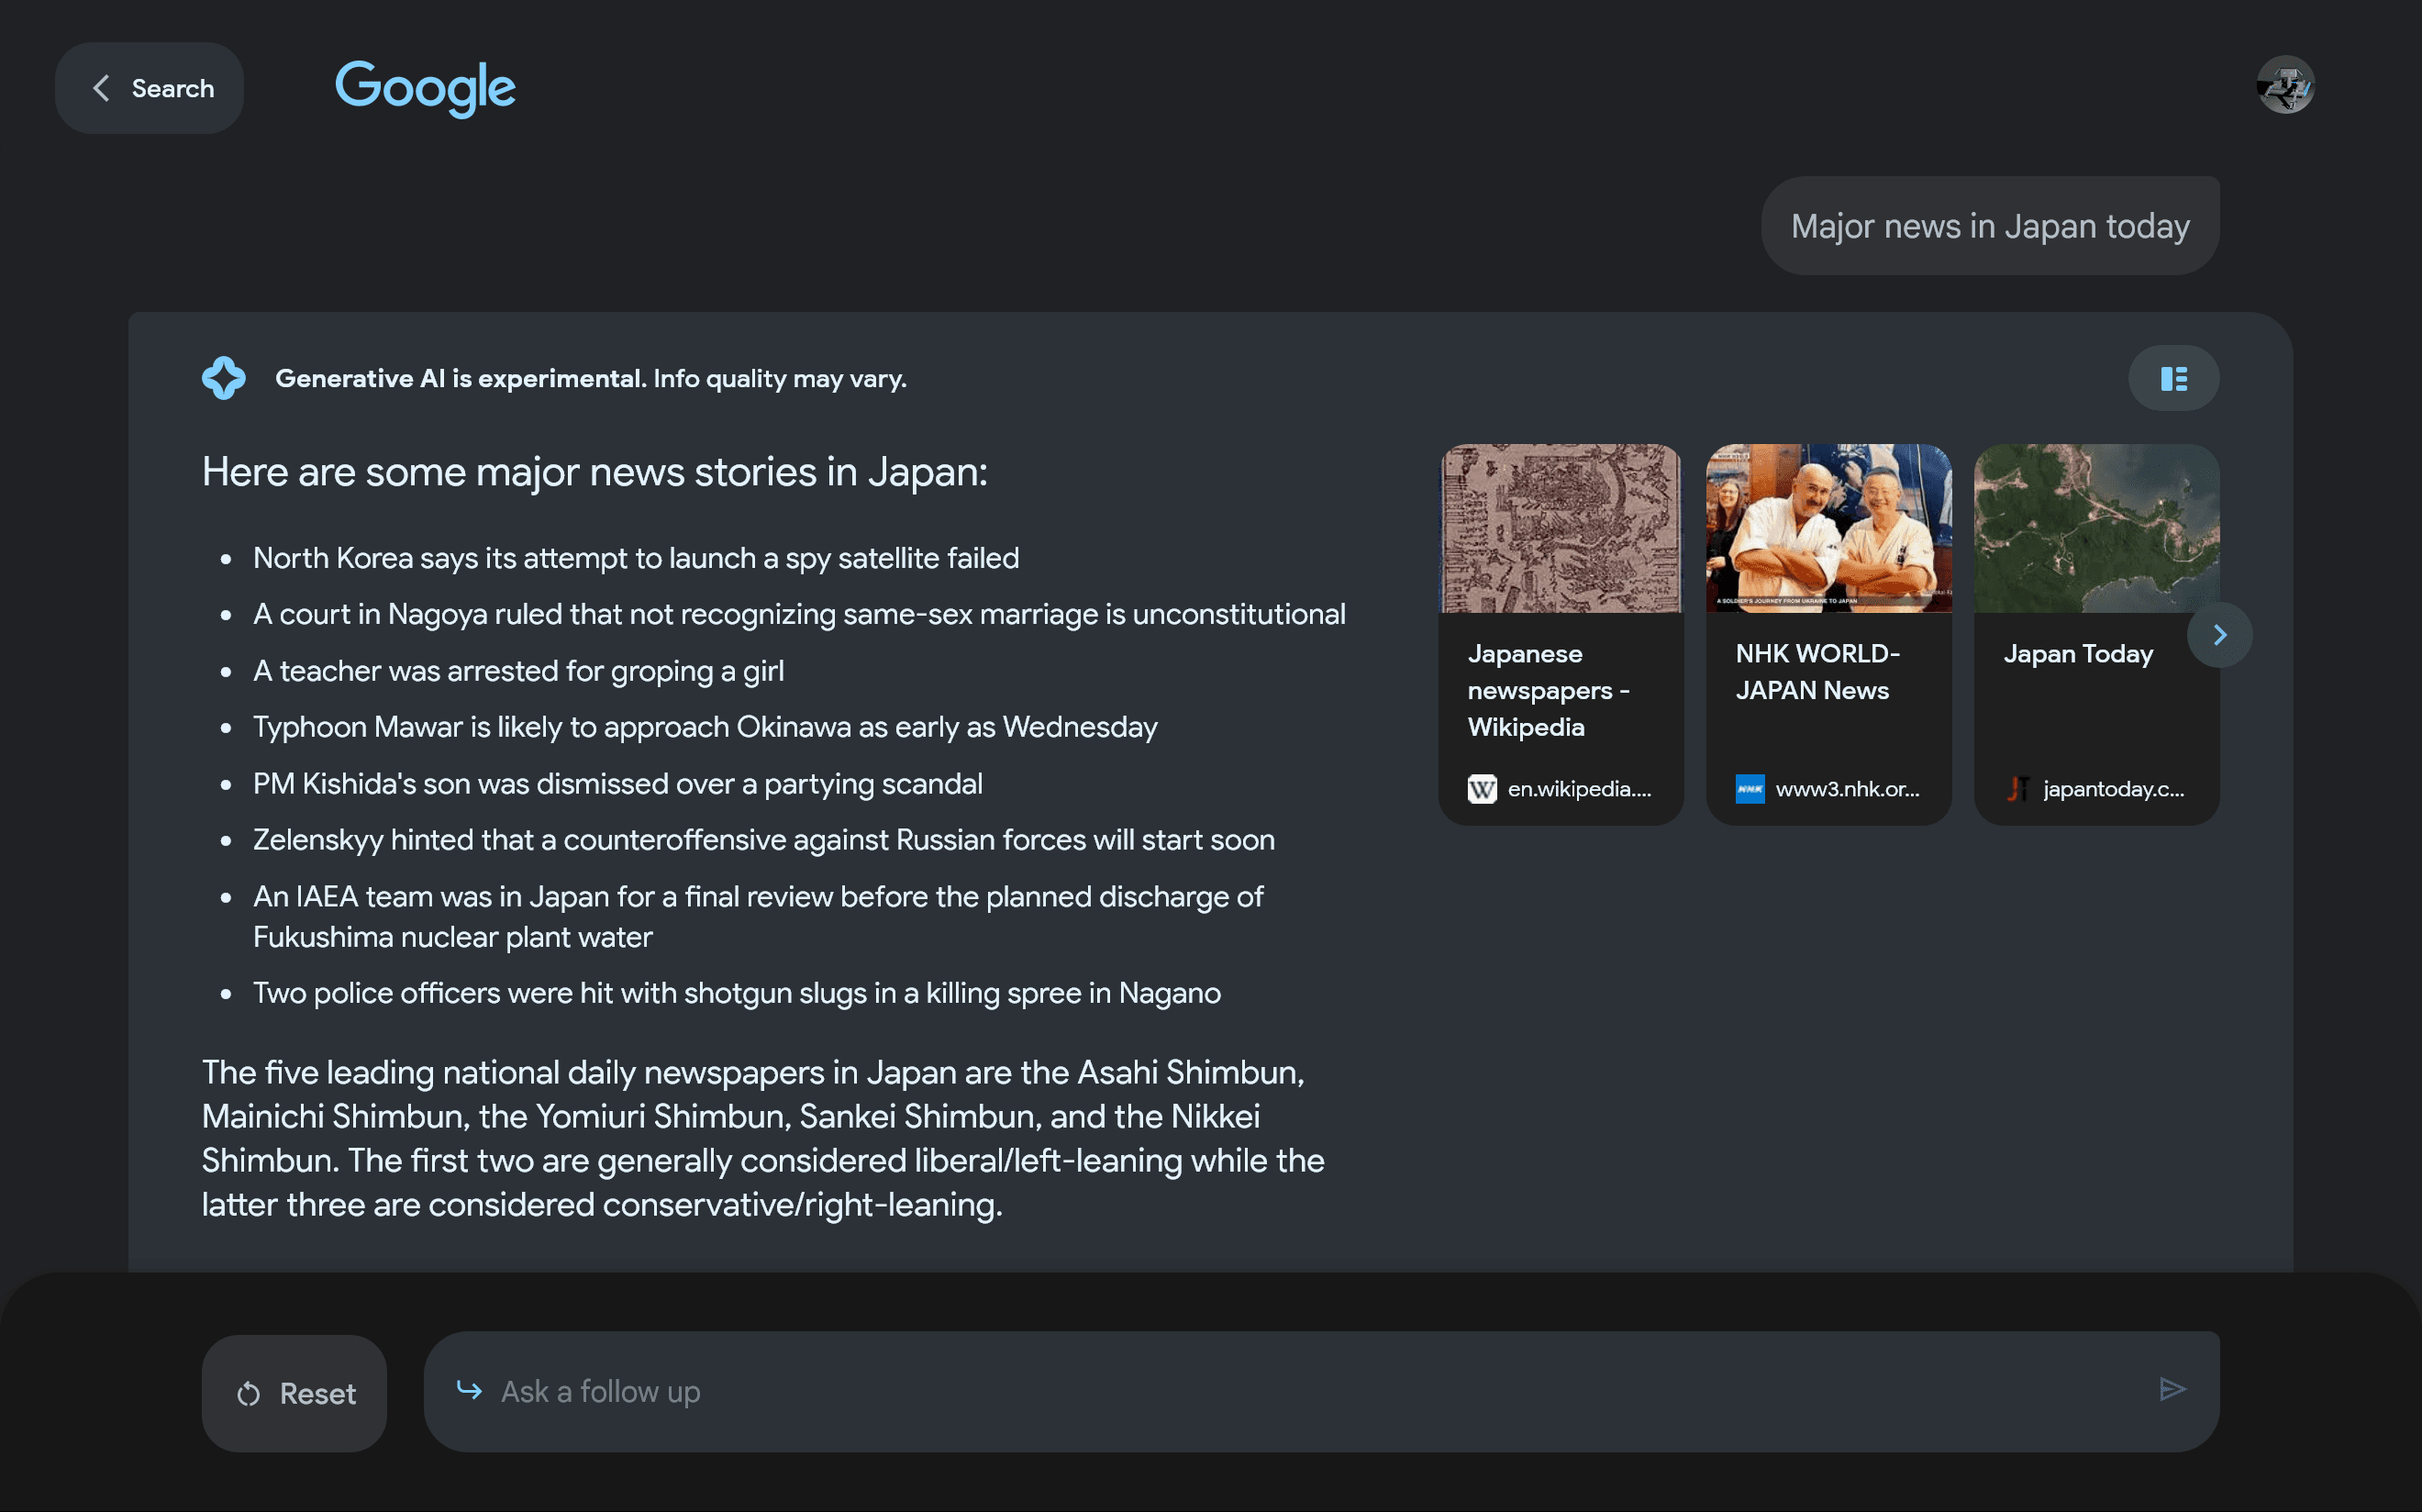Click the Zelenskyy counteroffensive bullet

pyautogui.click(x=763, y=840)
